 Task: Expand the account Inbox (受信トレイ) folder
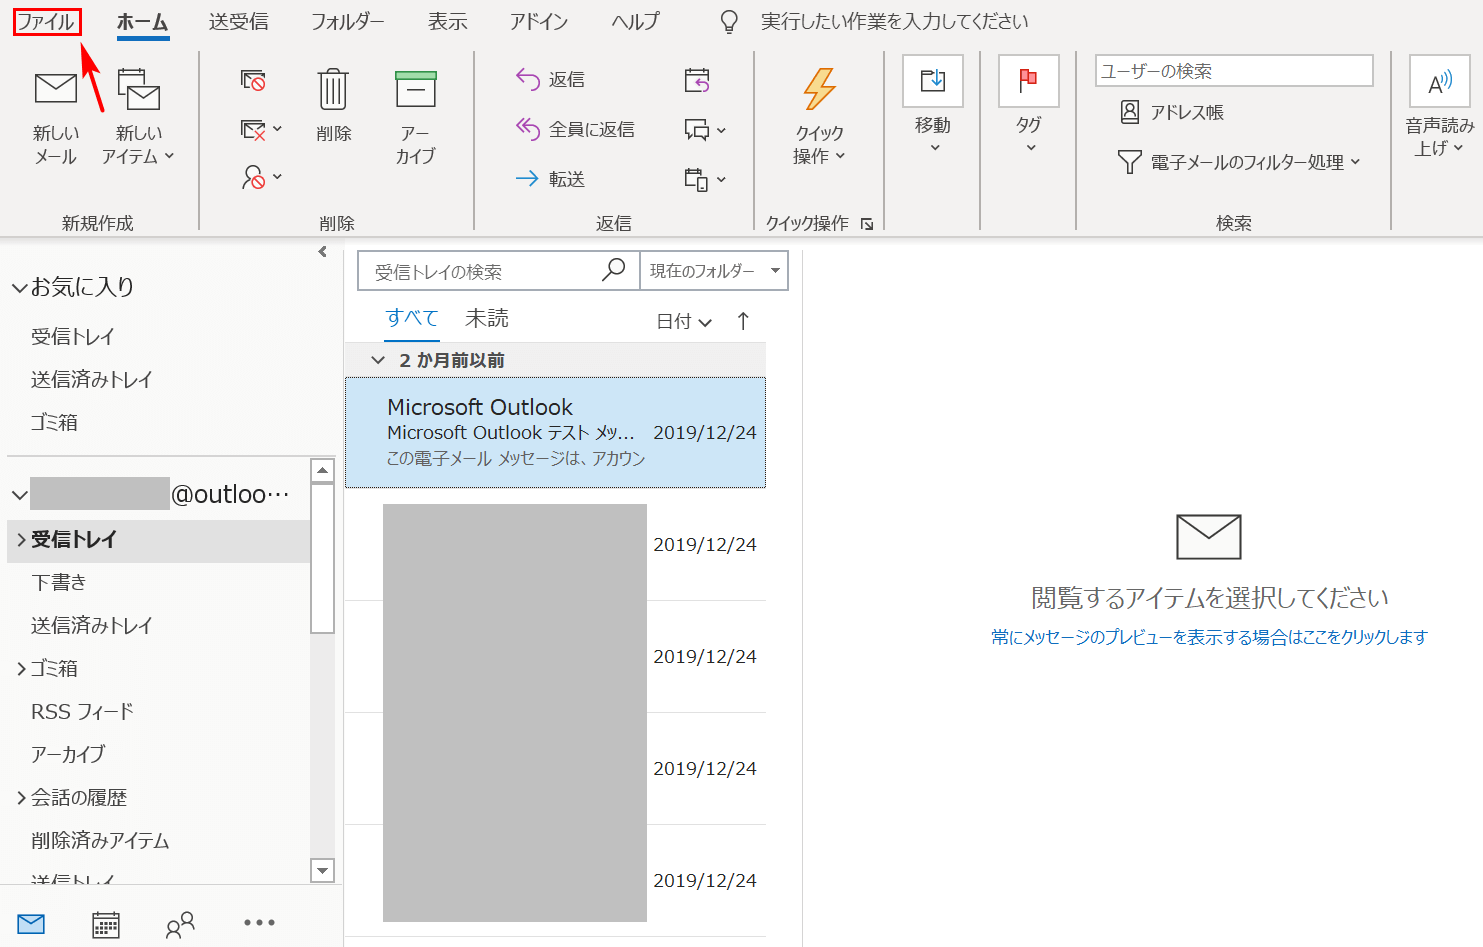pos(22,540)
